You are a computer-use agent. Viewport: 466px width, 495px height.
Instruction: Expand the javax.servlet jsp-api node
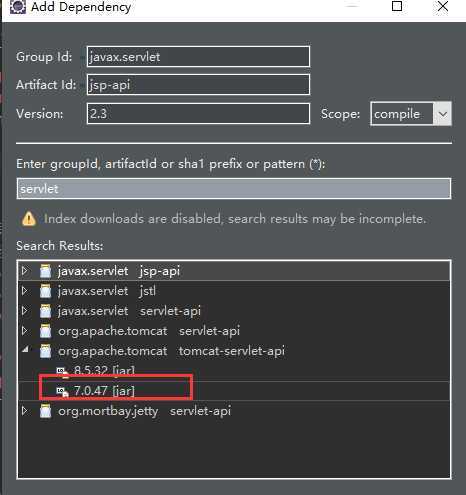pos(25,270)
